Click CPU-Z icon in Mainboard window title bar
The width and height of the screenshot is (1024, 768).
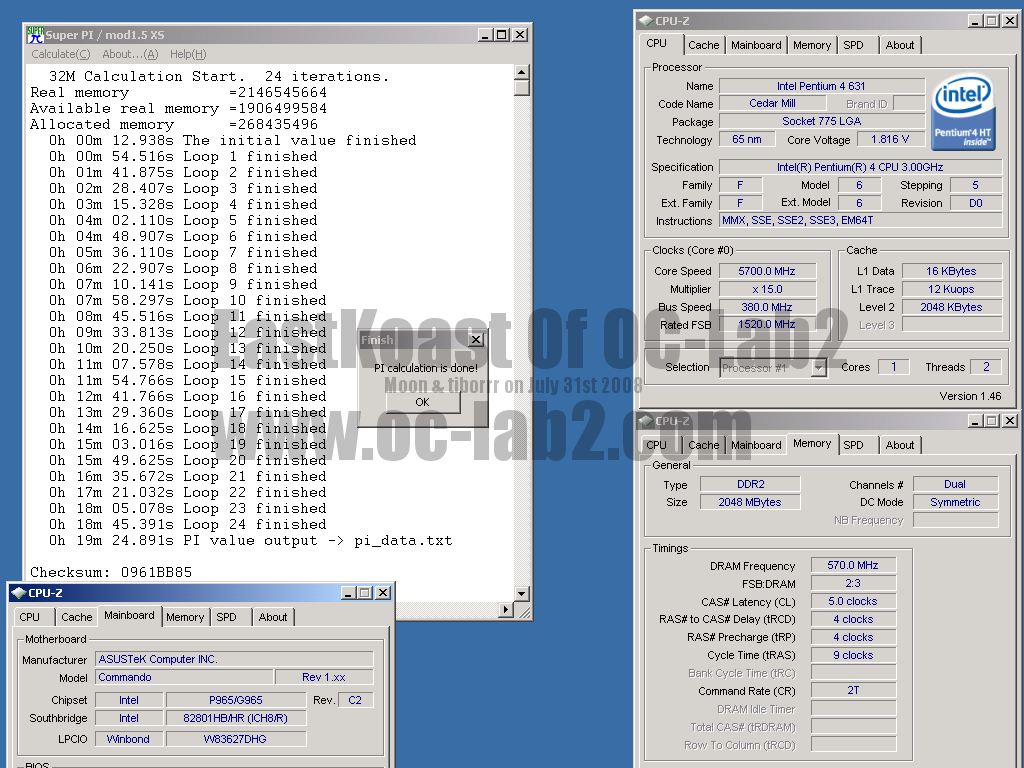point(19,593)
